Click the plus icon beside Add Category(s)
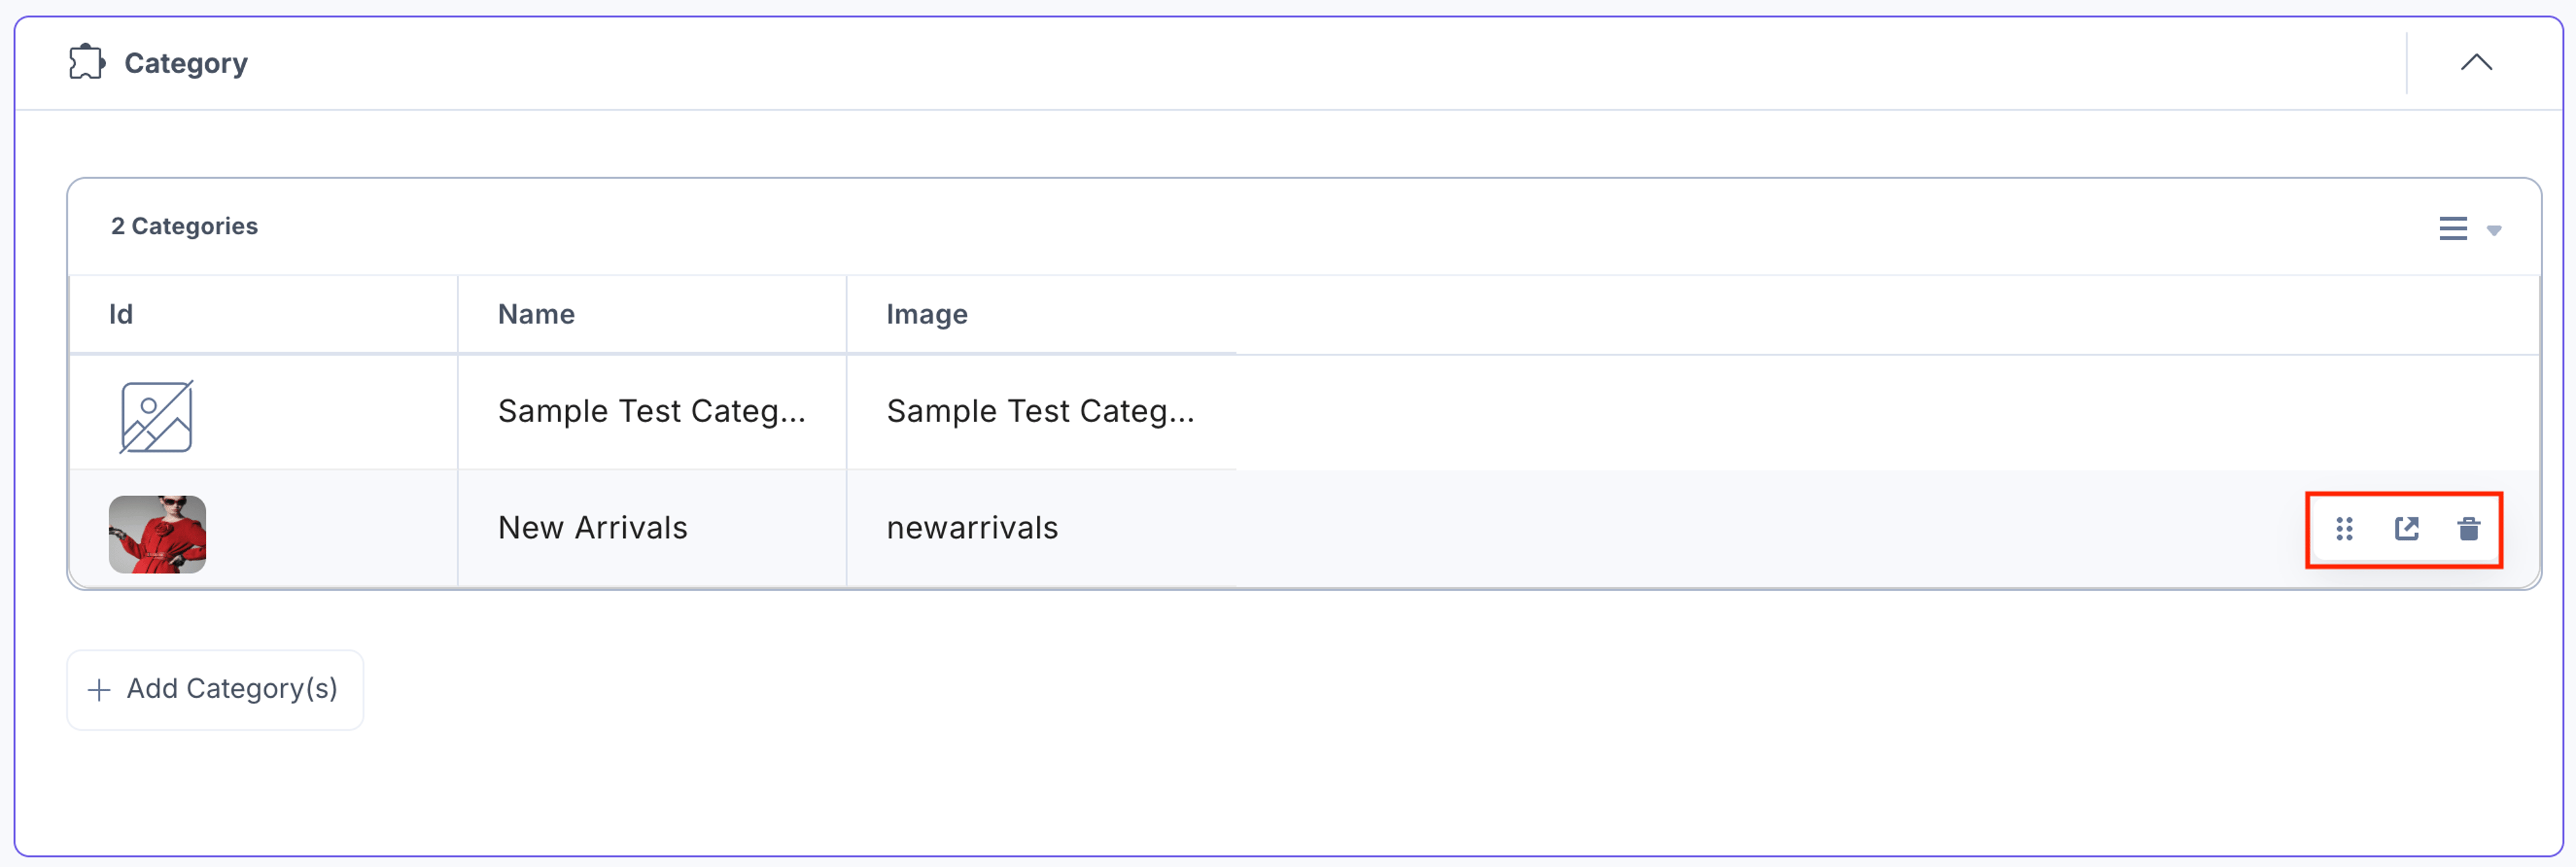2576x867 pixels. click(99, 690)
